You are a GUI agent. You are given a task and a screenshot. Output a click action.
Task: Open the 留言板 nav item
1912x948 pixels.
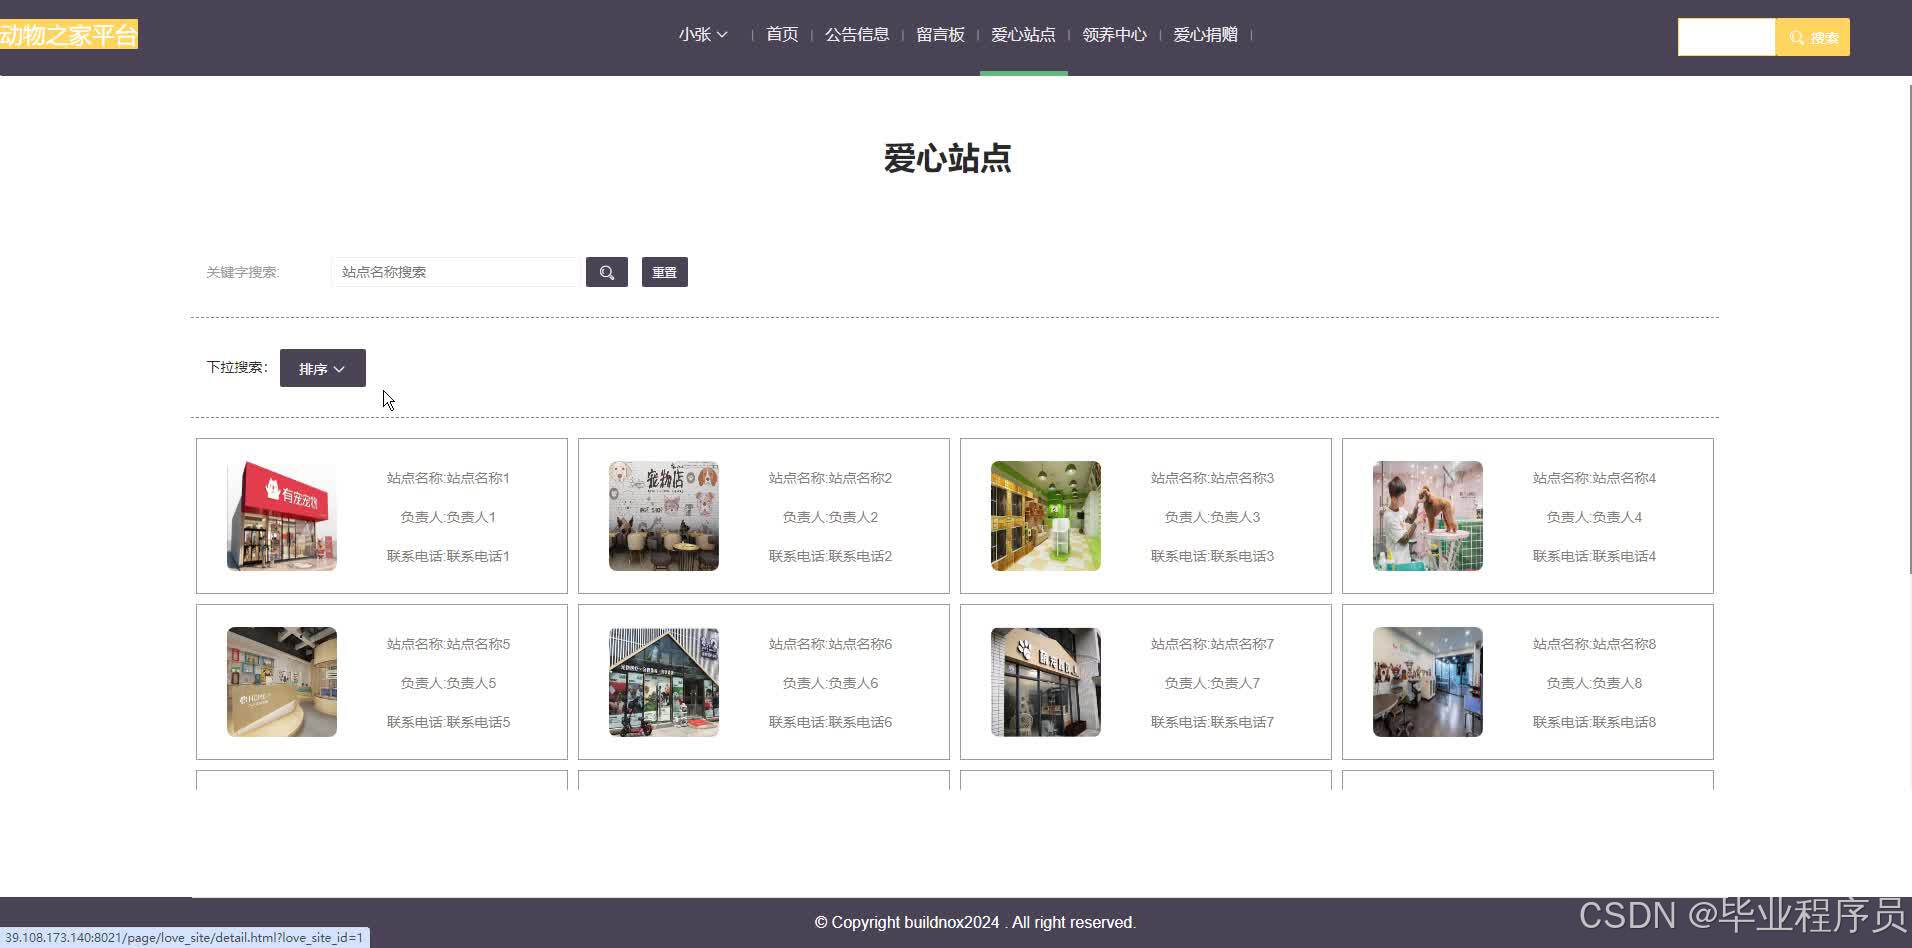(x=940, y=35)
